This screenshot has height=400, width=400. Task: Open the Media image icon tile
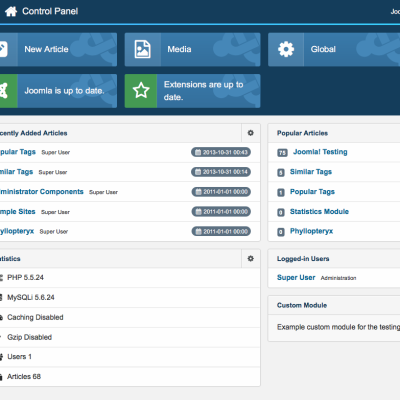(142, 49)
